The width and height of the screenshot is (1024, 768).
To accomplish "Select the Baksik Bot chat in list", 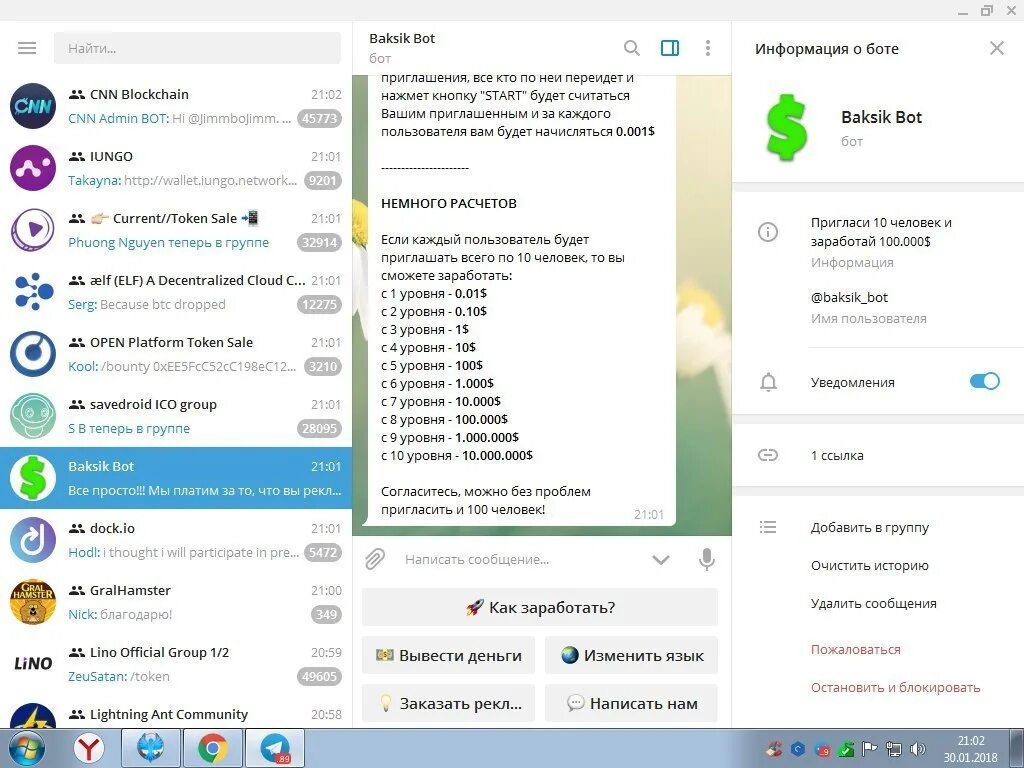I will click(x=176, y=478).
